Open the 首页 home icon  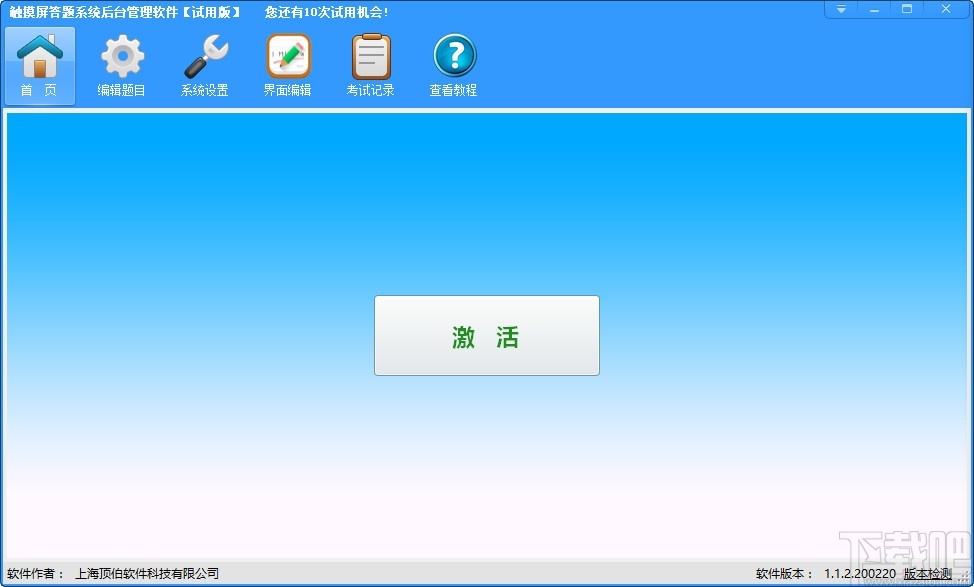pyautogui.click(x=40, y=66)
